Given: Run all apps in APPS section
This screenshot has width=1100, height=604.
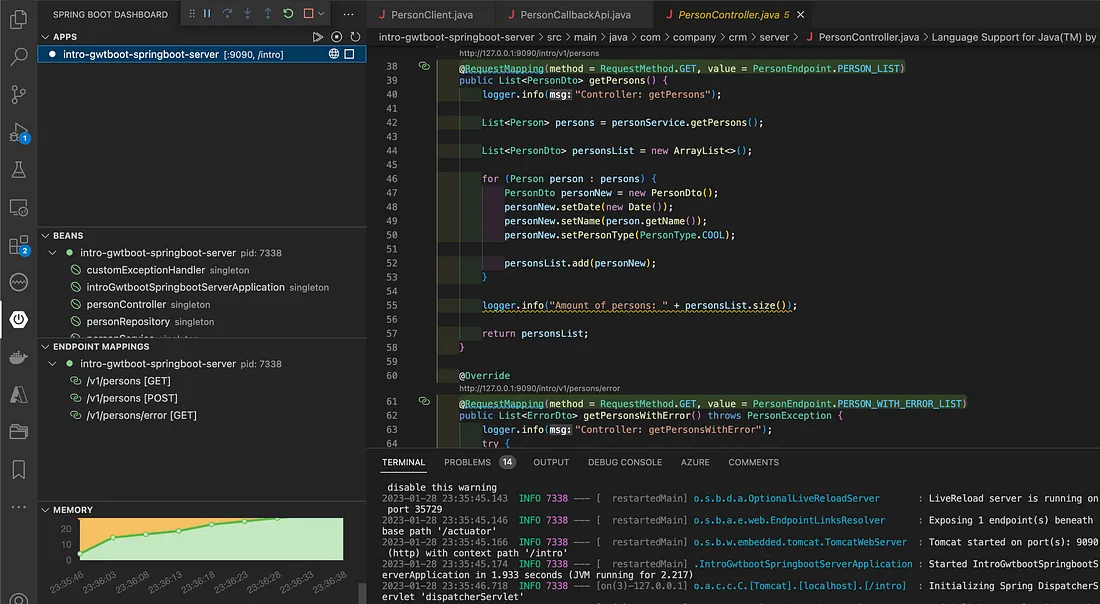Looking at the screenshot, I should (x=318, y=36).
